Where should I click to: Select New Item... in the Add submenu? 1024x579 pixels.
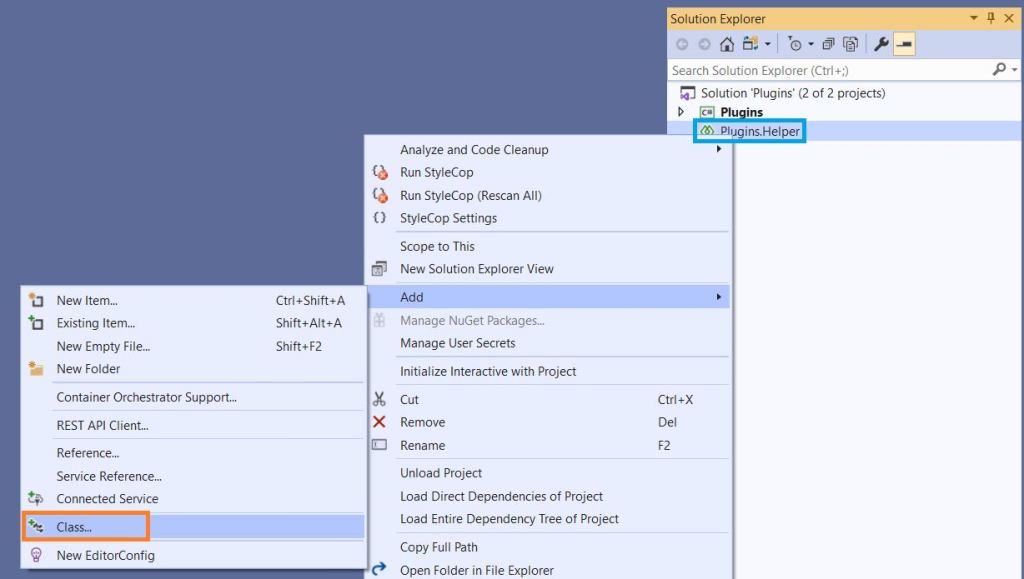click(87, 300)
